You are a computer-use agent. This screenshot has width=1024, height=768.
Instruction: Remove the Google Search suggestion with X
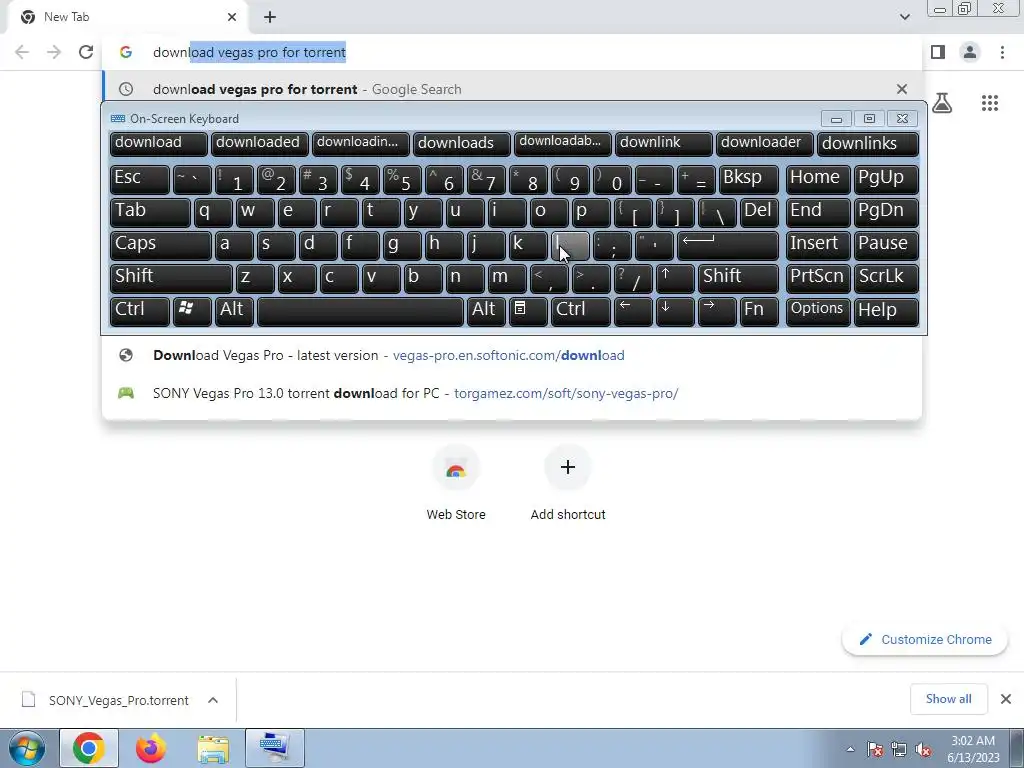click(902, 89)
